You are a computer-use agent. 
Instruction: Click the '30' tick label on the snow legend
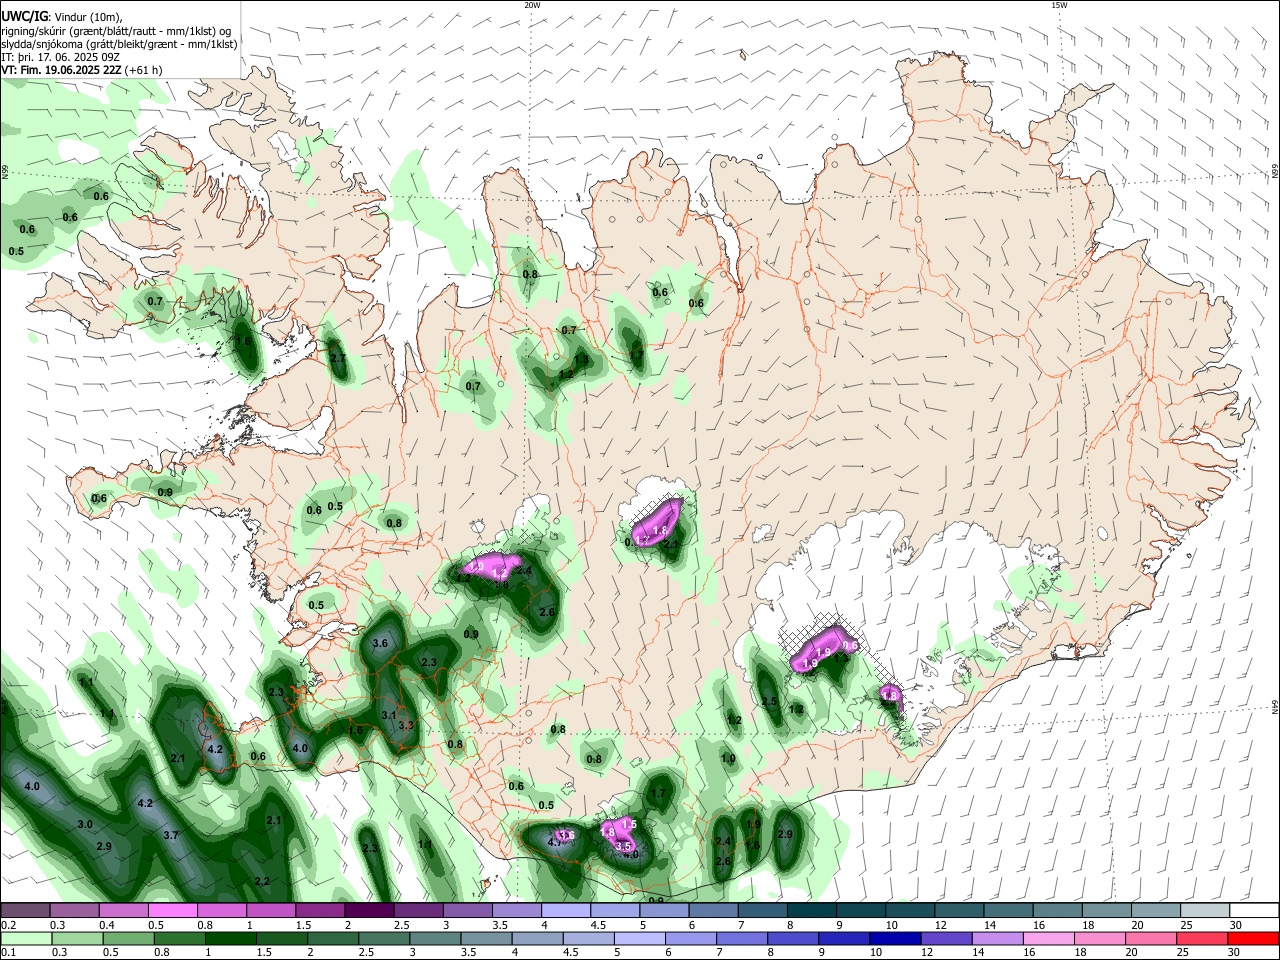pyautogui.click(x=1236, y=925)
